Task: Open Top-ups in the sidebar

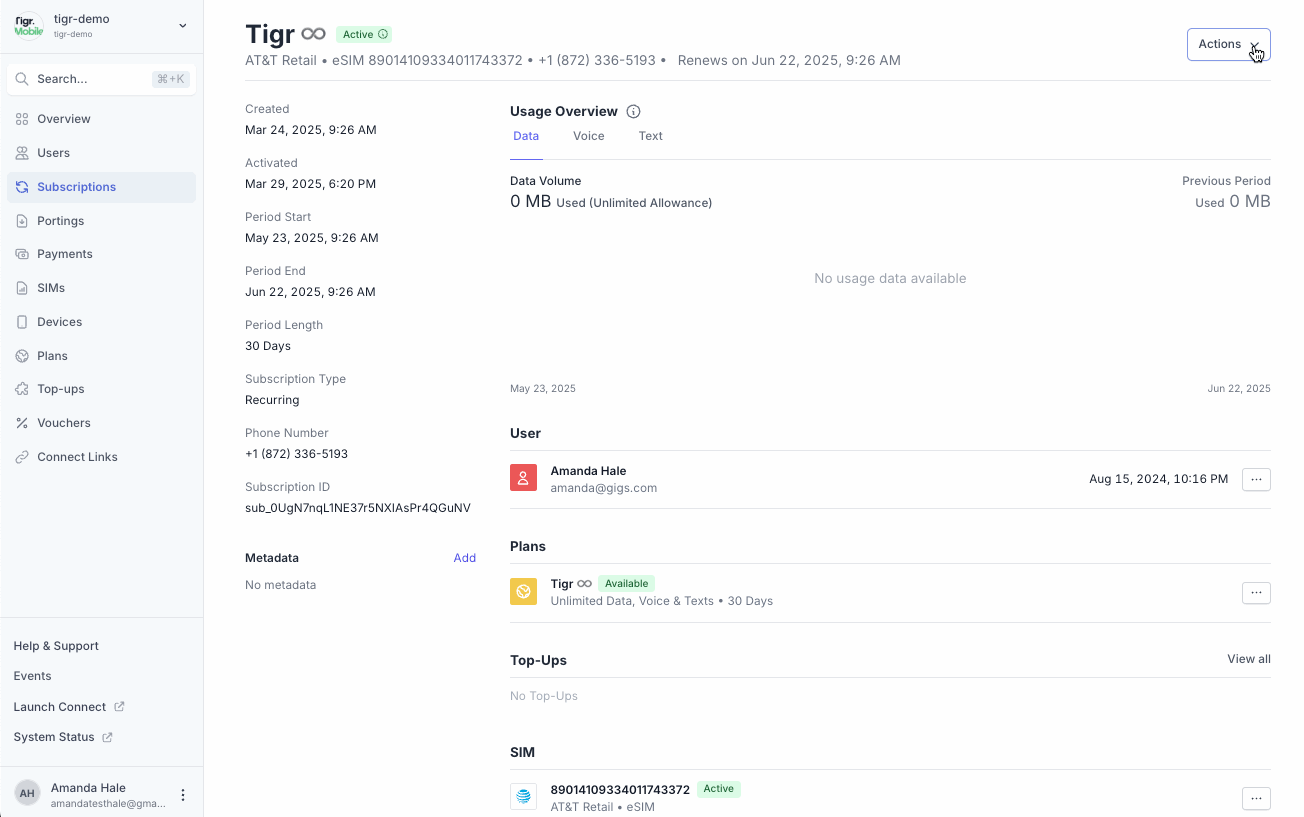Action: (x=101, y=389)
